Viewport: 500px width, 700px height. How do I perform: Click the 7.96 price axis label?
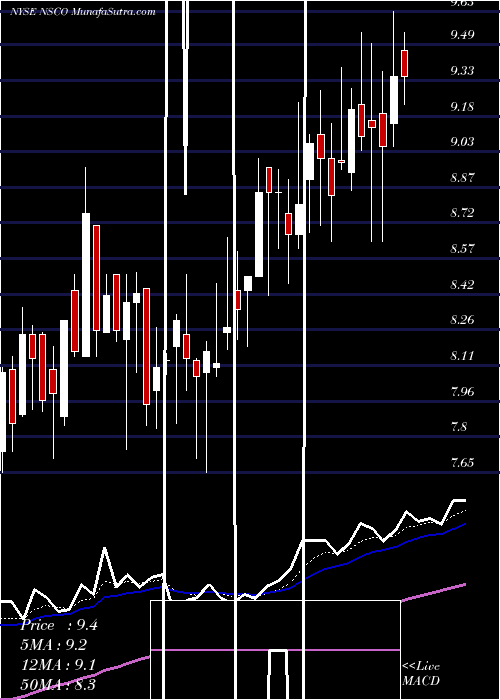(462, 392)
